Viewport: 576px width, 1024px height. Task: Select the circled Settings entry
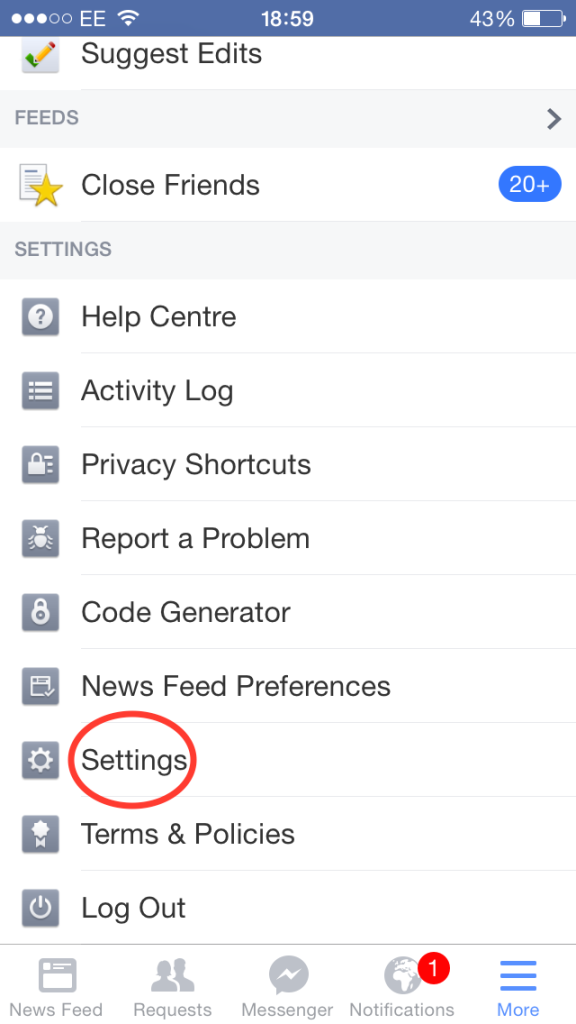point(133,760)
